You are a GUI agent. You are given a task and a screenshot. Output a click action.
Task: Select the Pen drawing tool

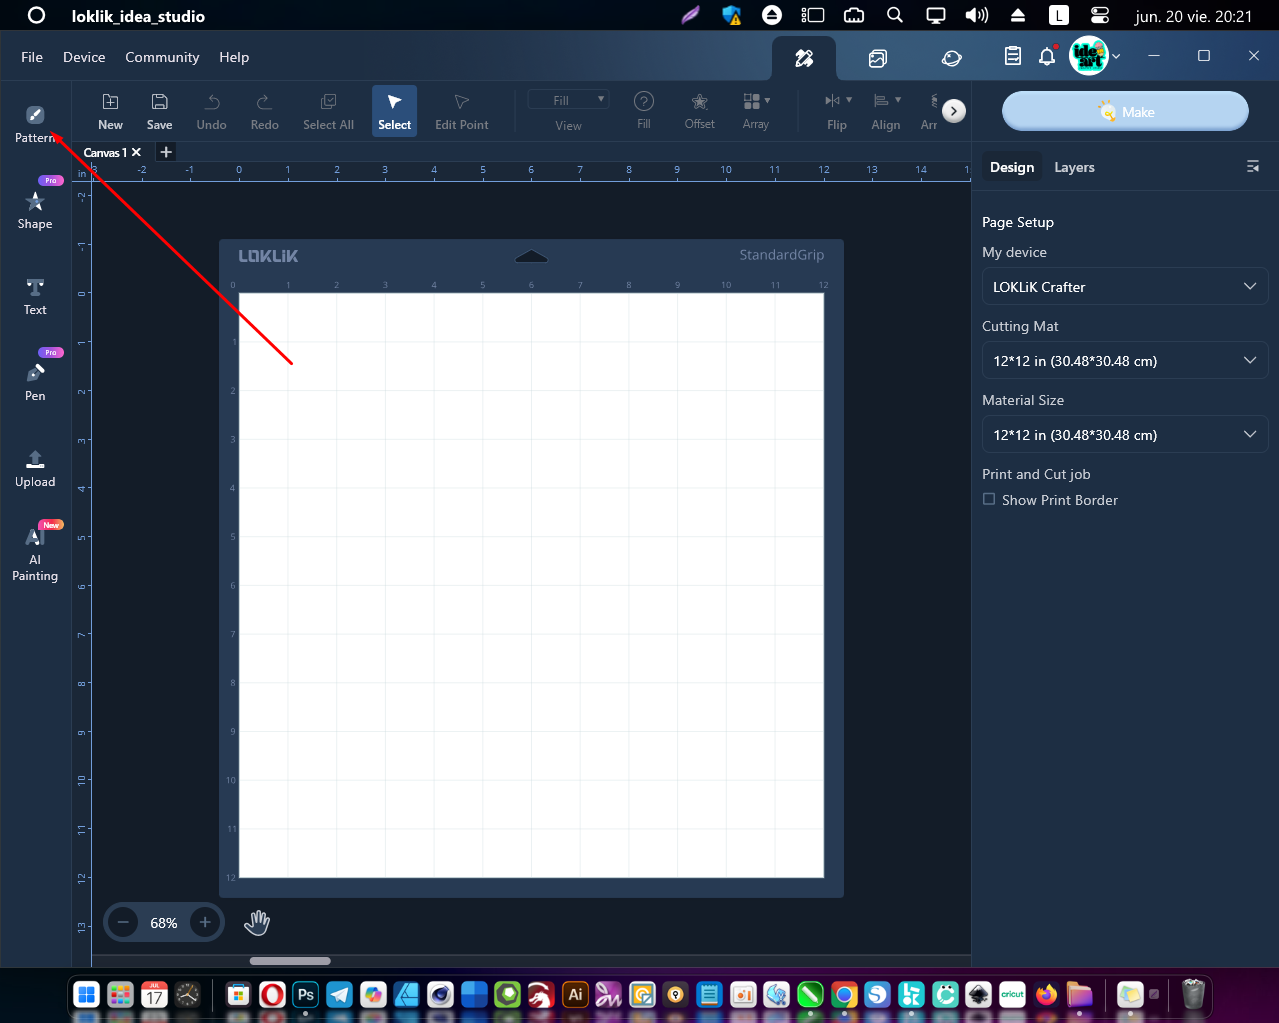[x=35, y=382]
